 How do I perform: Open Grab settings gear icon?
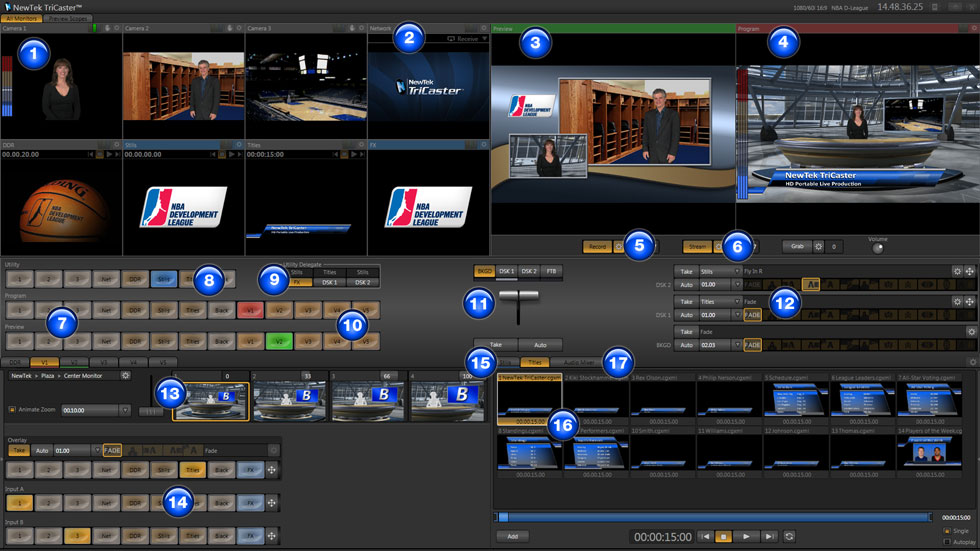point(818,247)
